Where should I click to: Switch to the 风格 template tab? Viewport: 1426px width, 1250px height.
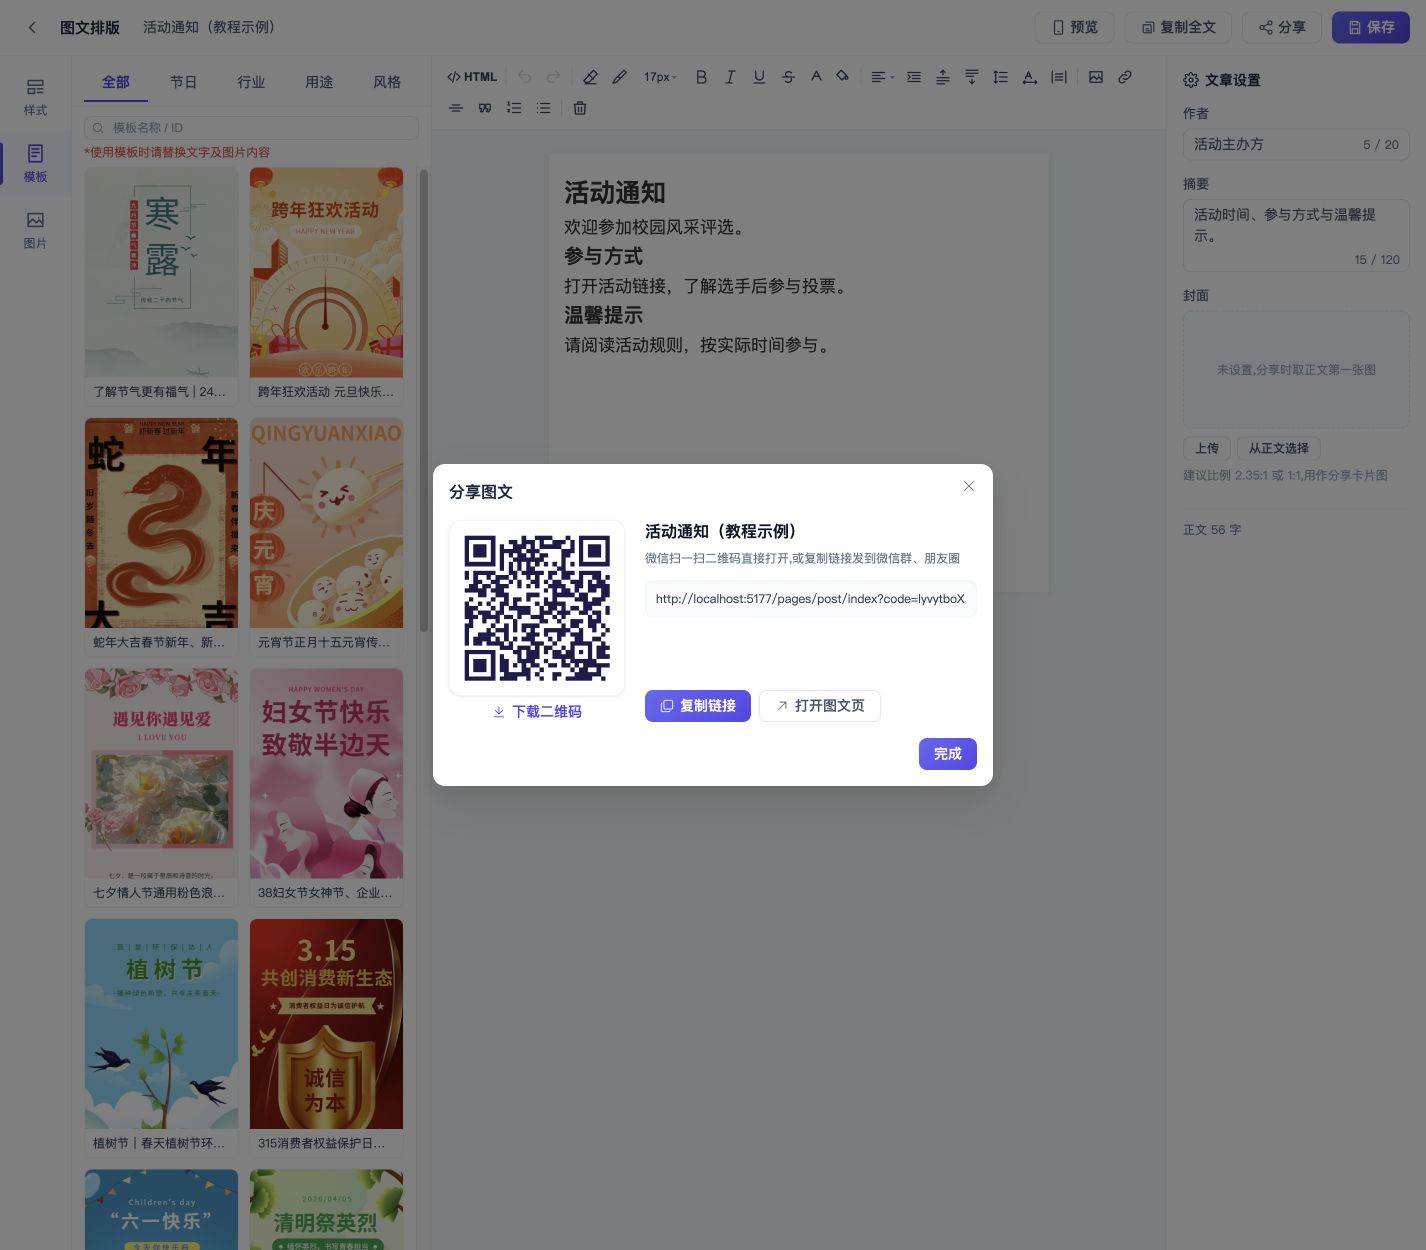[387, 82]
